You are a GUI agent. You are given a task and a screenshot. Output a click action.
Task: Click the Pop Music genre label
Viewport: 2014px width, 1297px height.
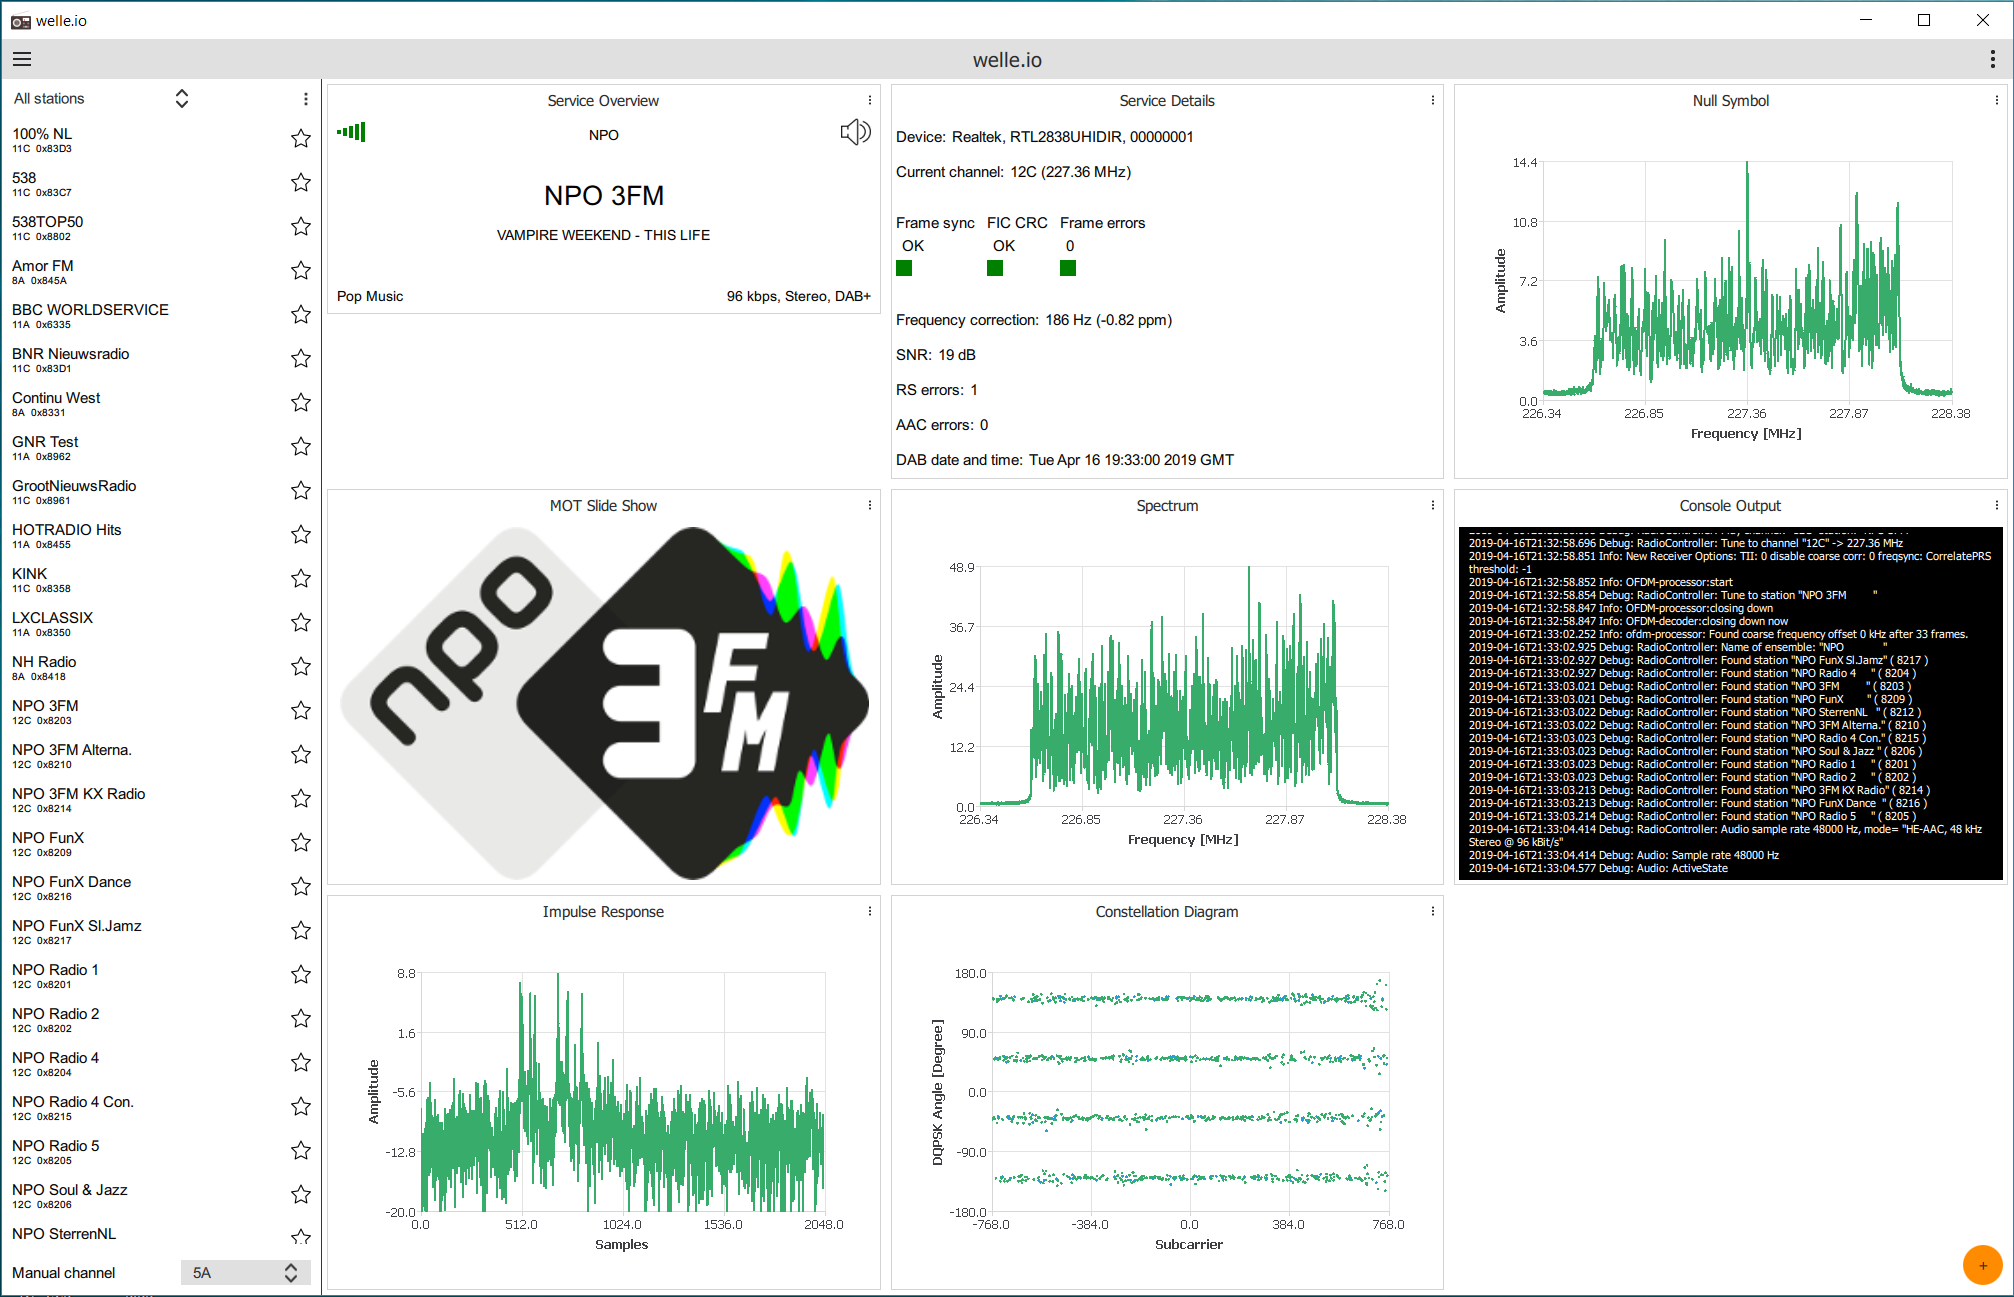[370, 296]
